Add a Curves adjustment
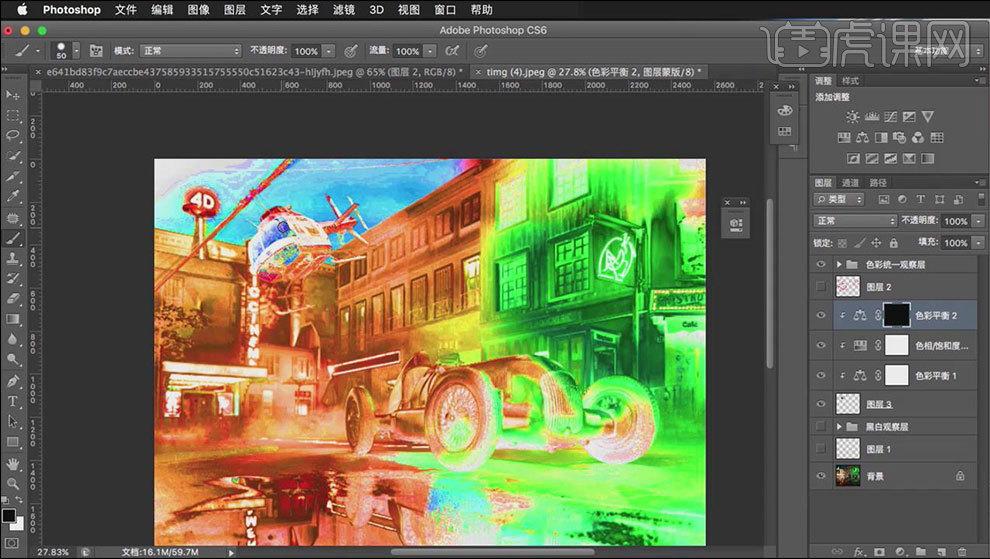This screenshot has height=559, width=990. click(890, 116)
